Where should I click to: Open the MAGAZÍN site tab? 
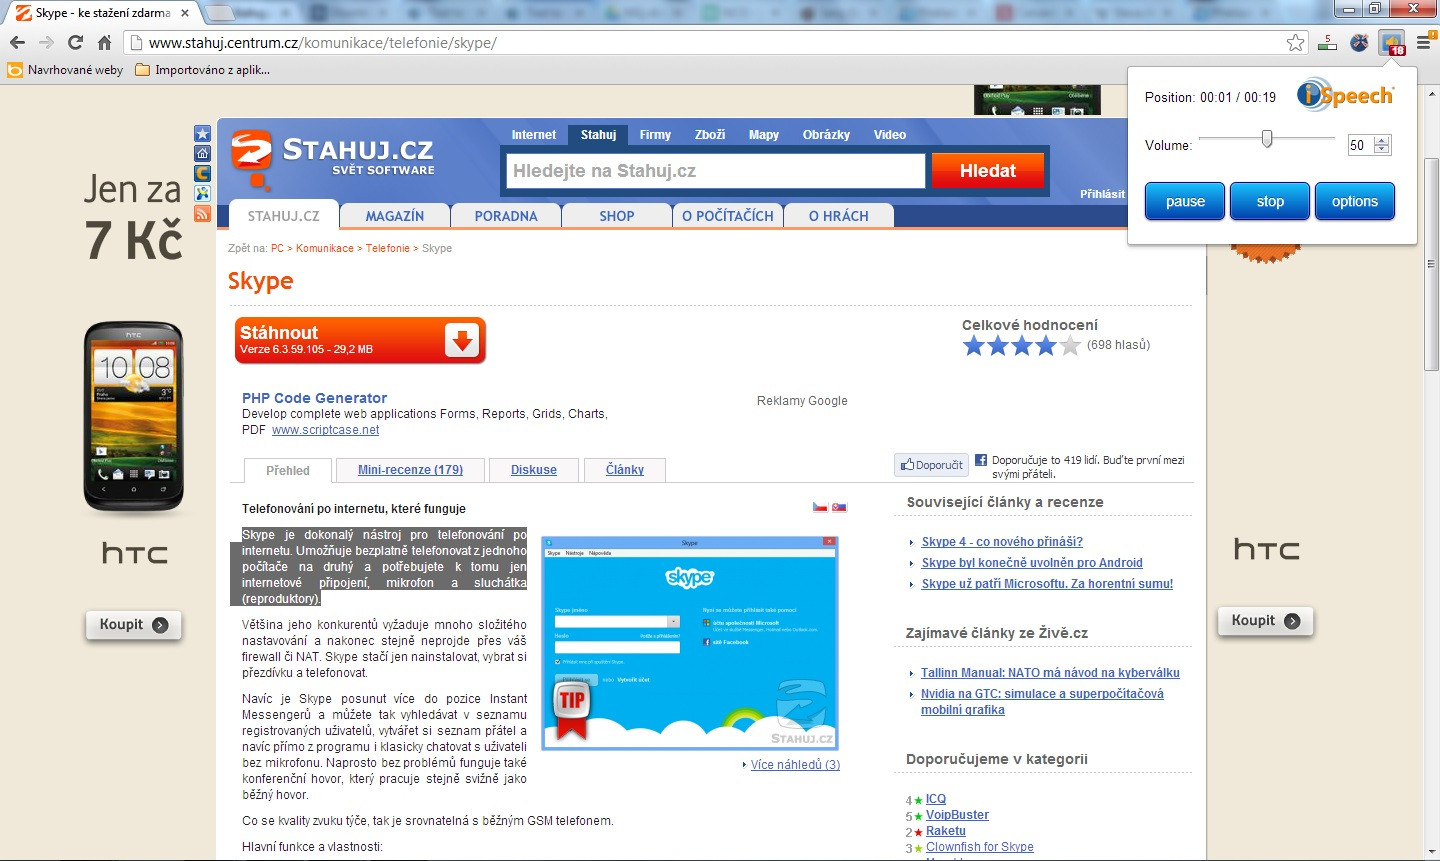395,216
